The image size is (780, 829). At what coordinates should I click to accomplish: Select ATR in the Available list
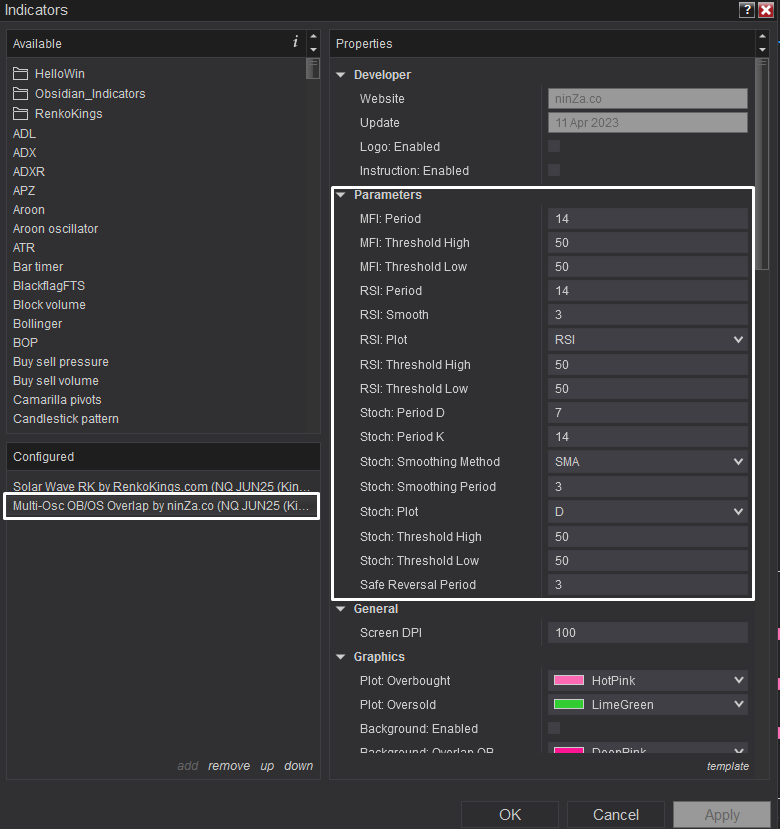pyautogui.click(x=24, y=248)
